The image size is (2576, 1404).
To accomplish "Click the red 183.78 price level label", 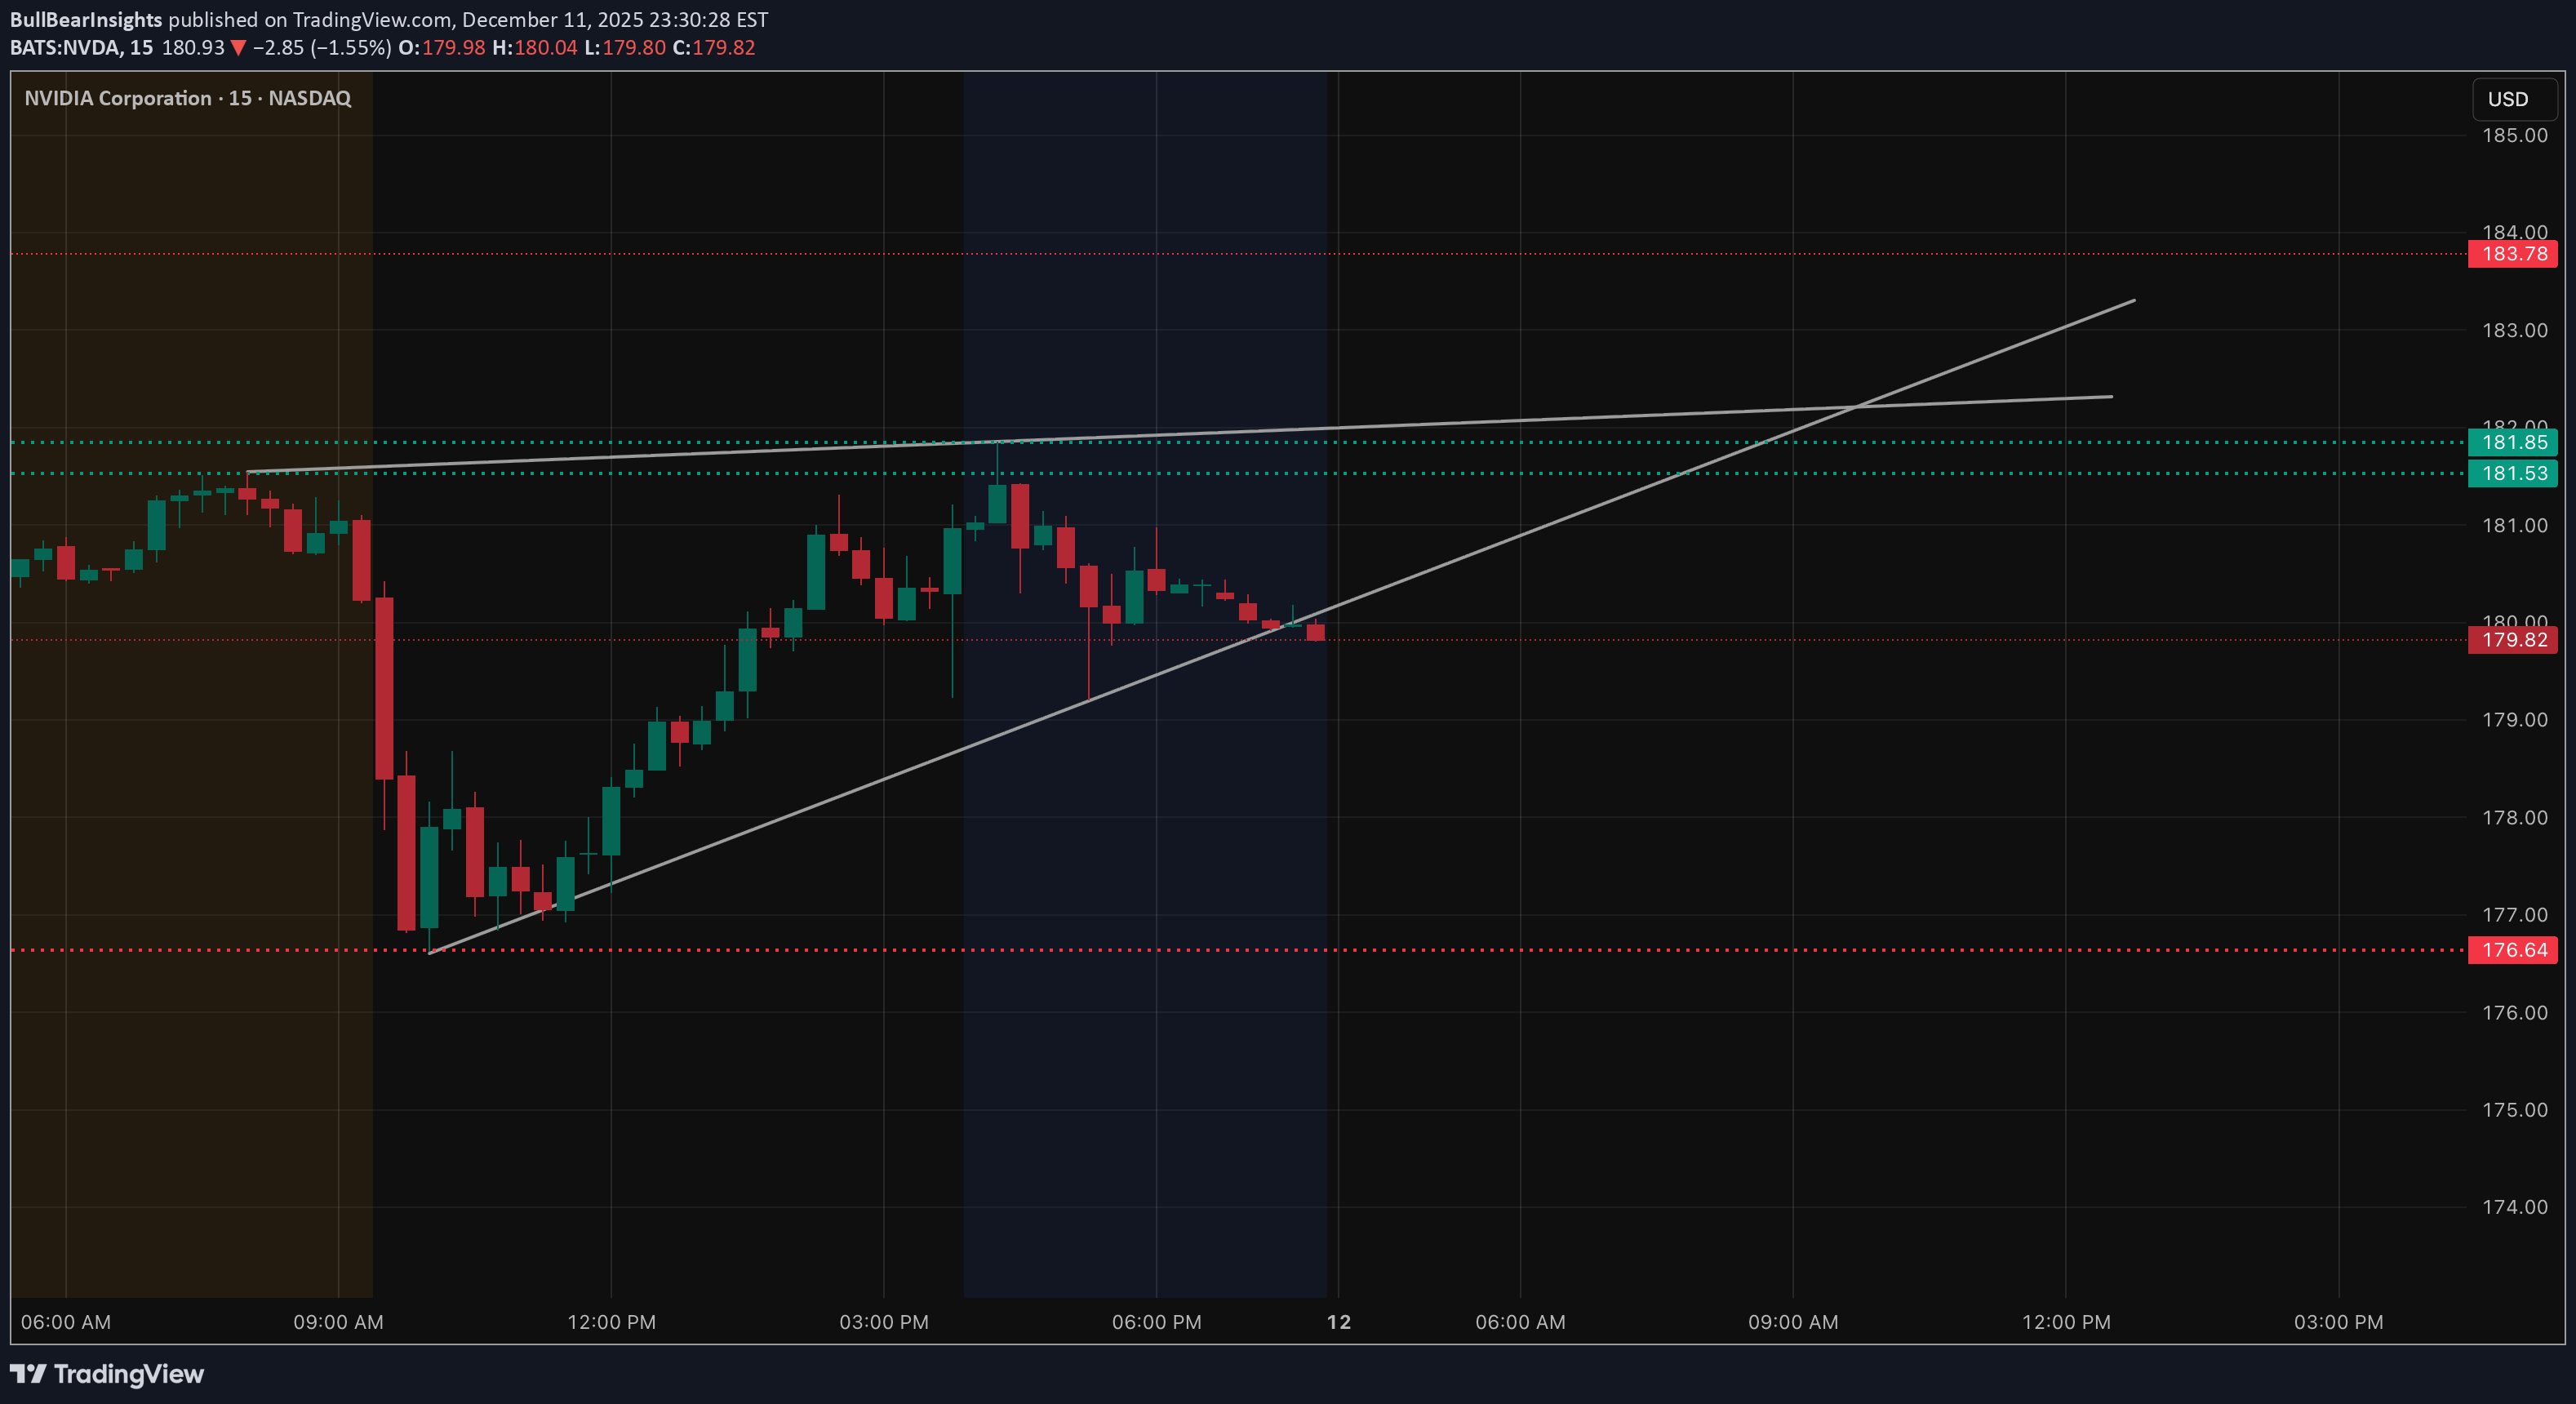I will (2514, 253).
